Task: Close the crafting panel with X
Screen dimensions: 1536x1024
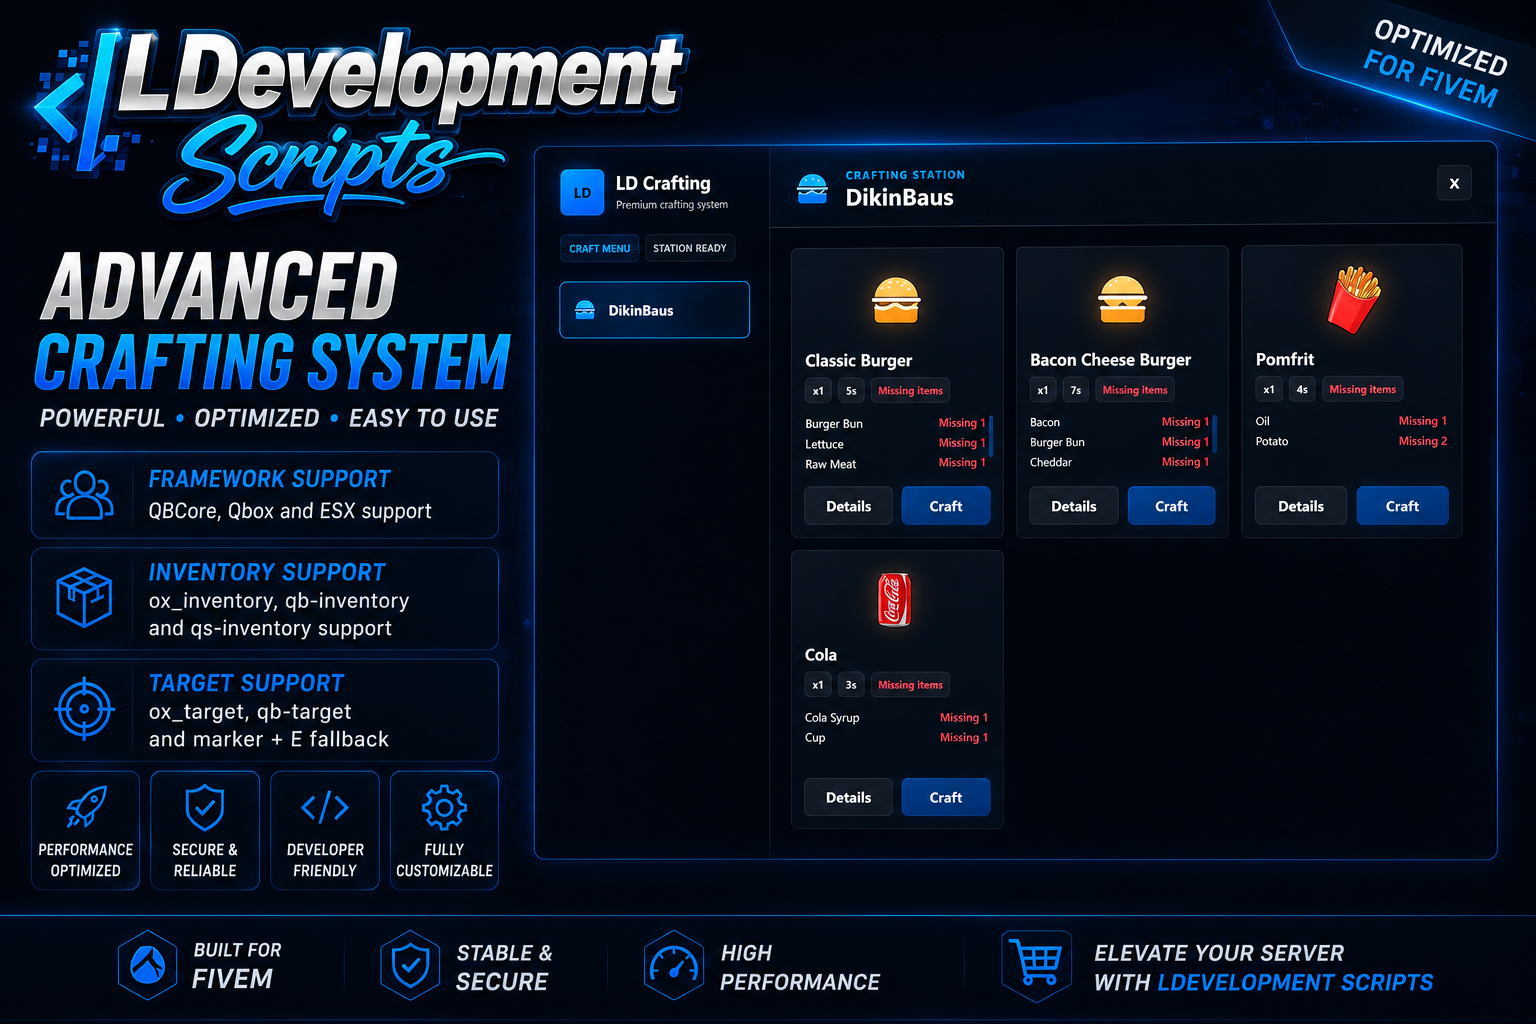Action: 1454,183
